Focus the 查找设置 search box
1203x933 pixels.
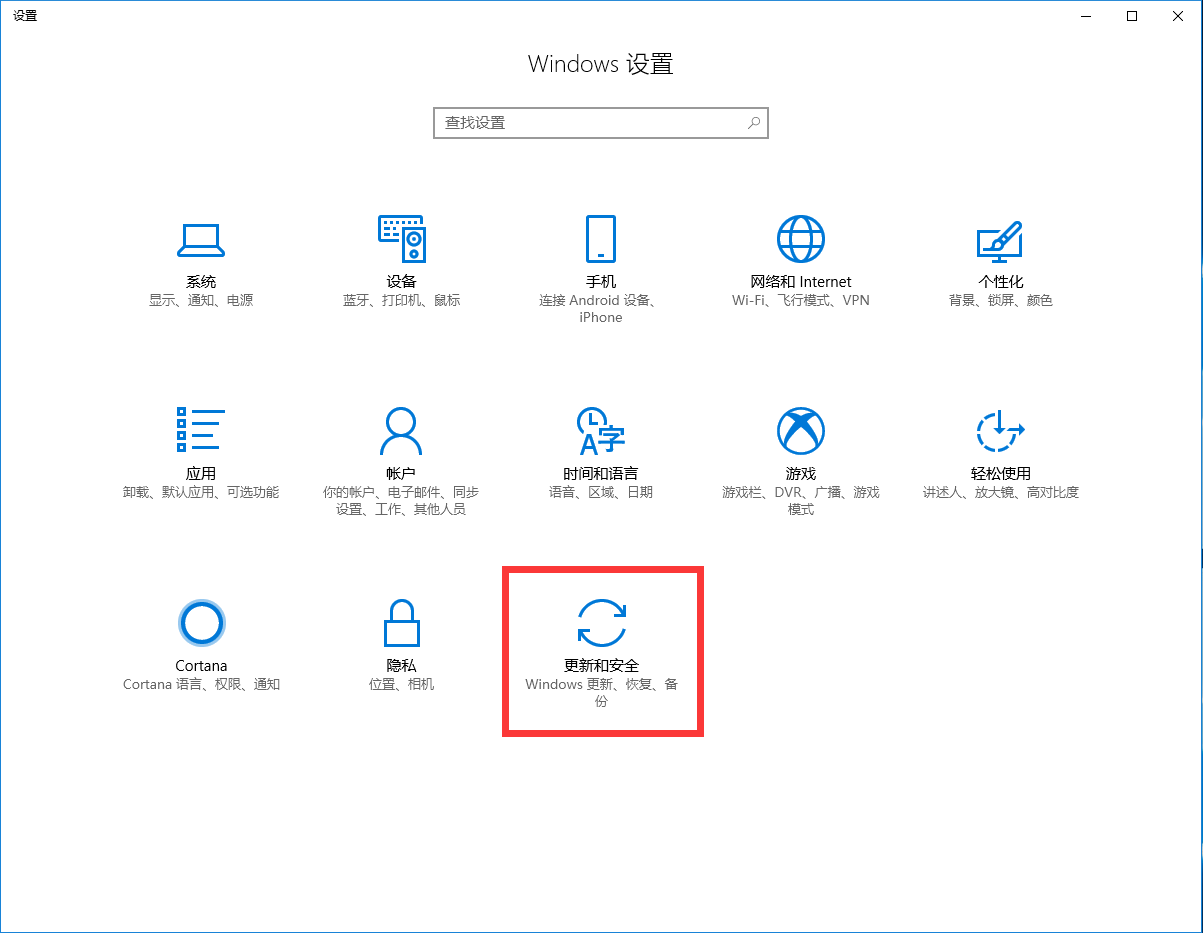[x=601, y=123]
